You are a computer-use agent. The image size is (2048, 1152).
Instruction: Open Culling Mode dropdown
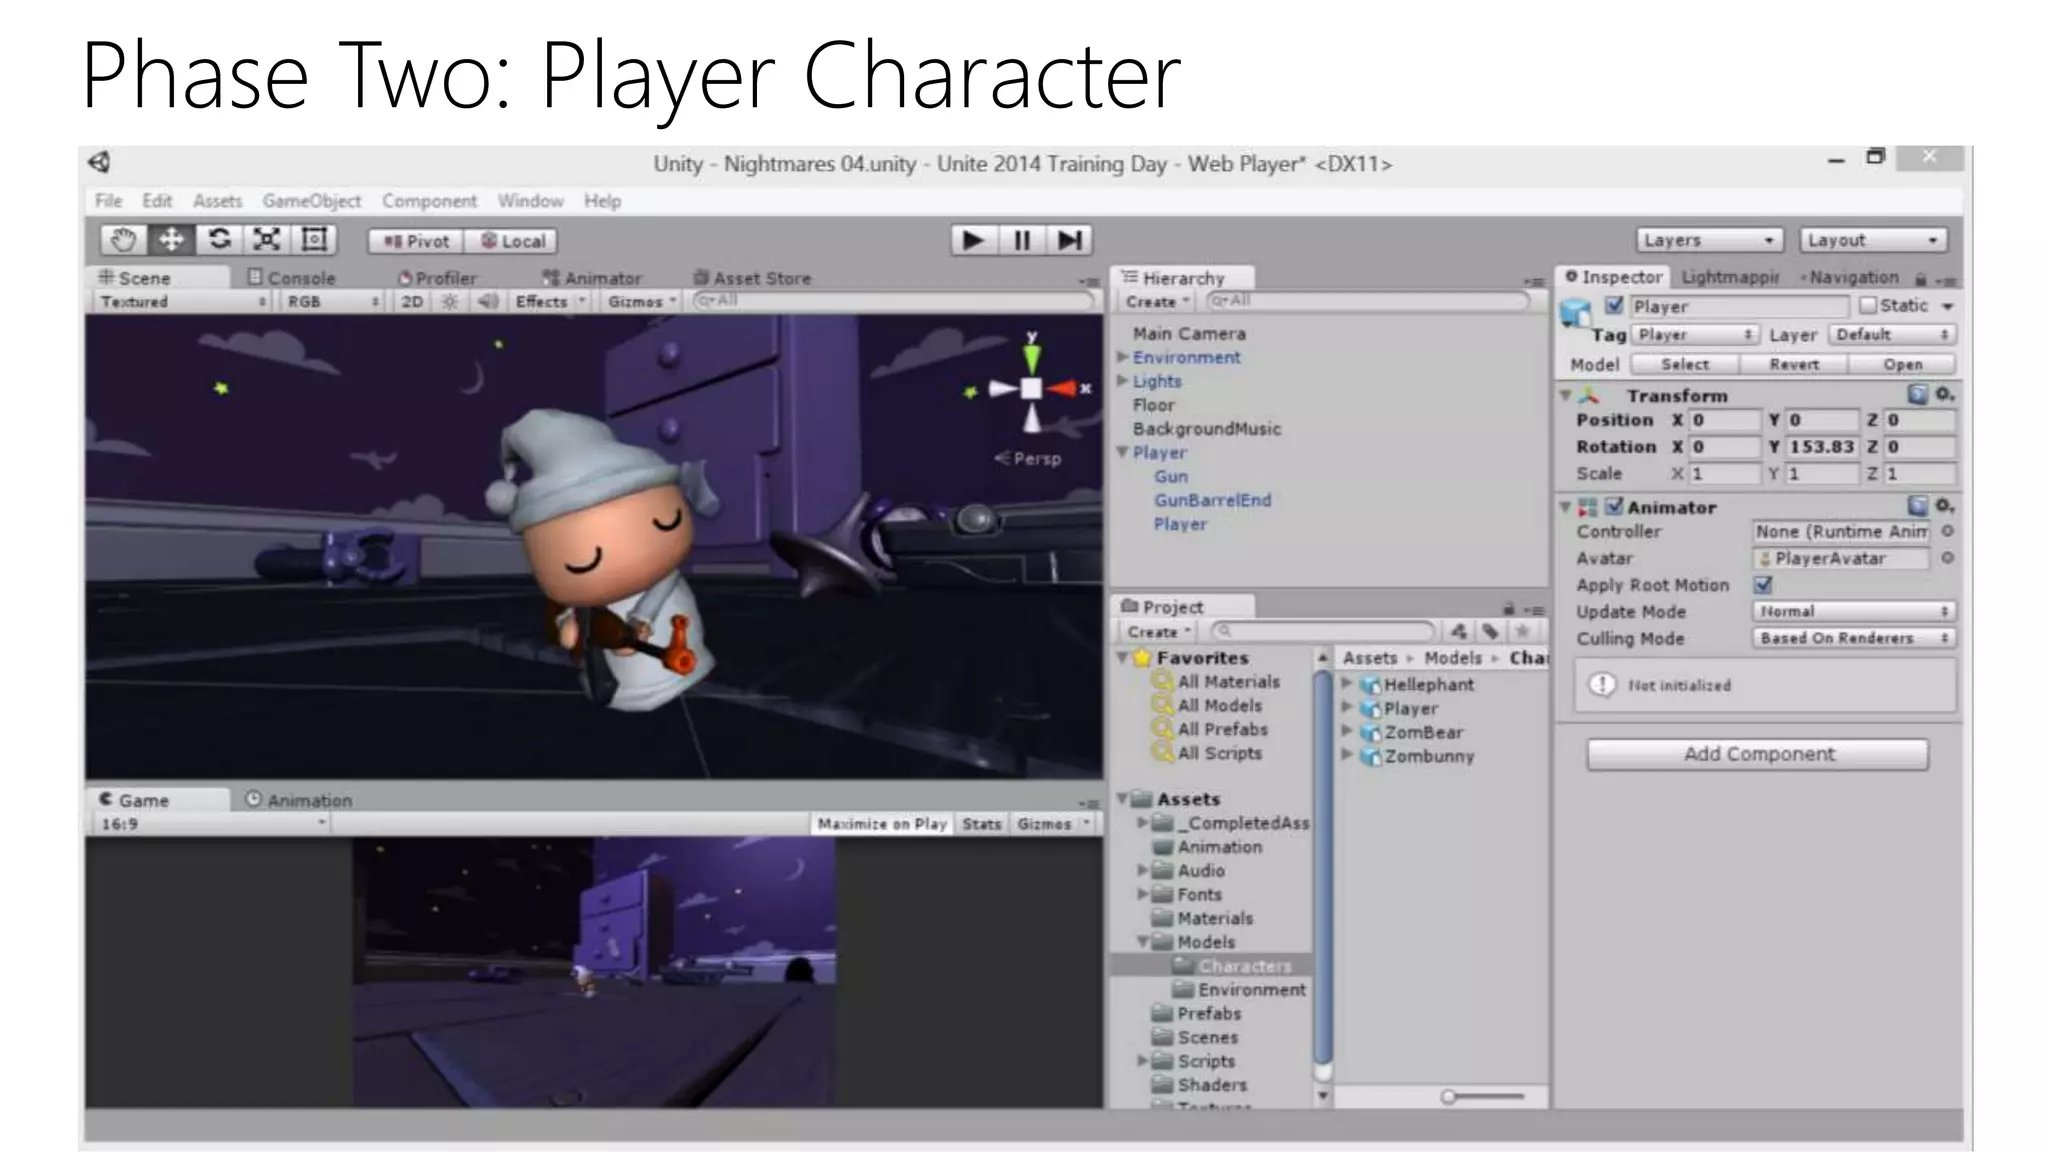click(x=1854, y=638)
